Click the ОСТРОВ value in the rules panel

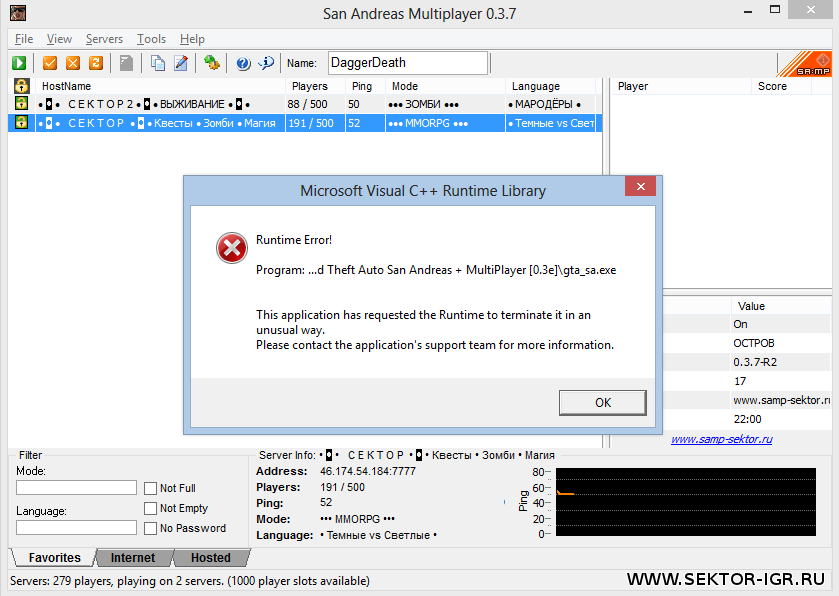pos(754,343)
